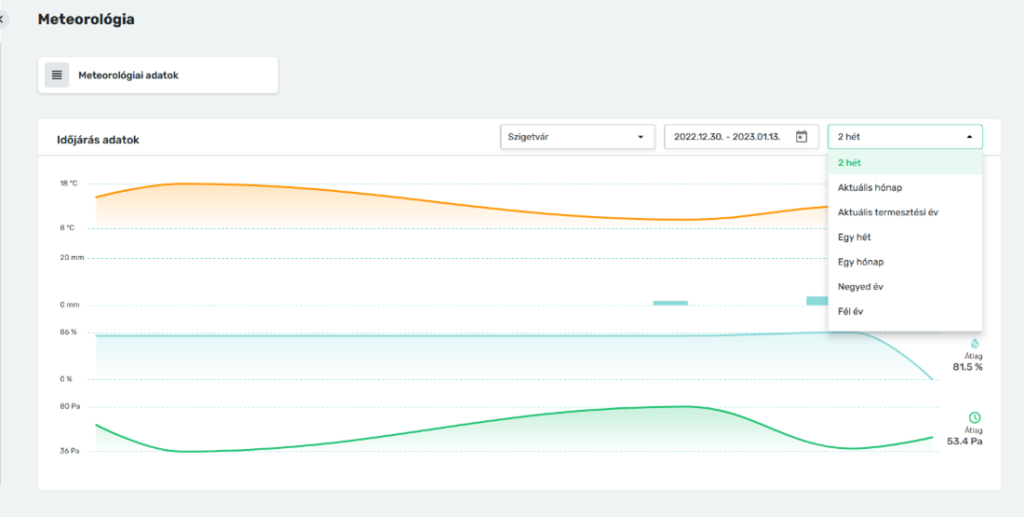Click the green pressure gauge icon
This screenshot has height=517, width=1024.
tap(975, 417)
